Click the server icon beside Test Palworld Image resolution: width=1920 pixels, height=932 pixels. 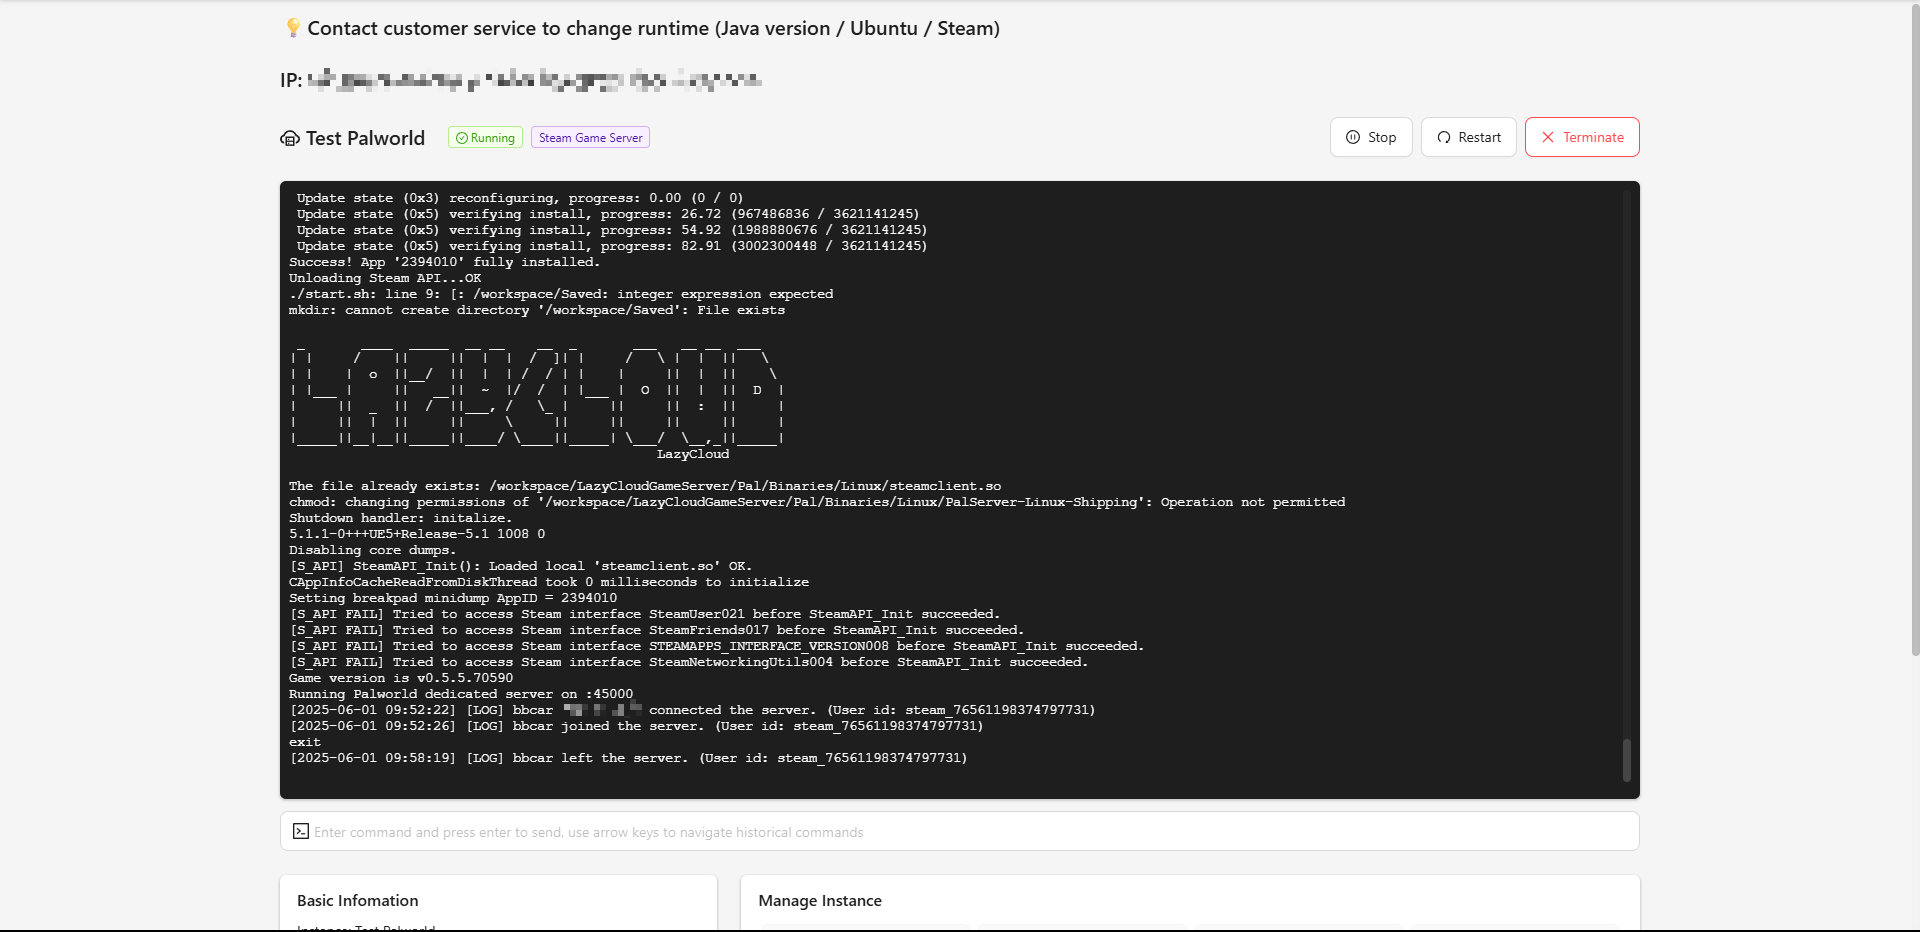pos(290,139)
